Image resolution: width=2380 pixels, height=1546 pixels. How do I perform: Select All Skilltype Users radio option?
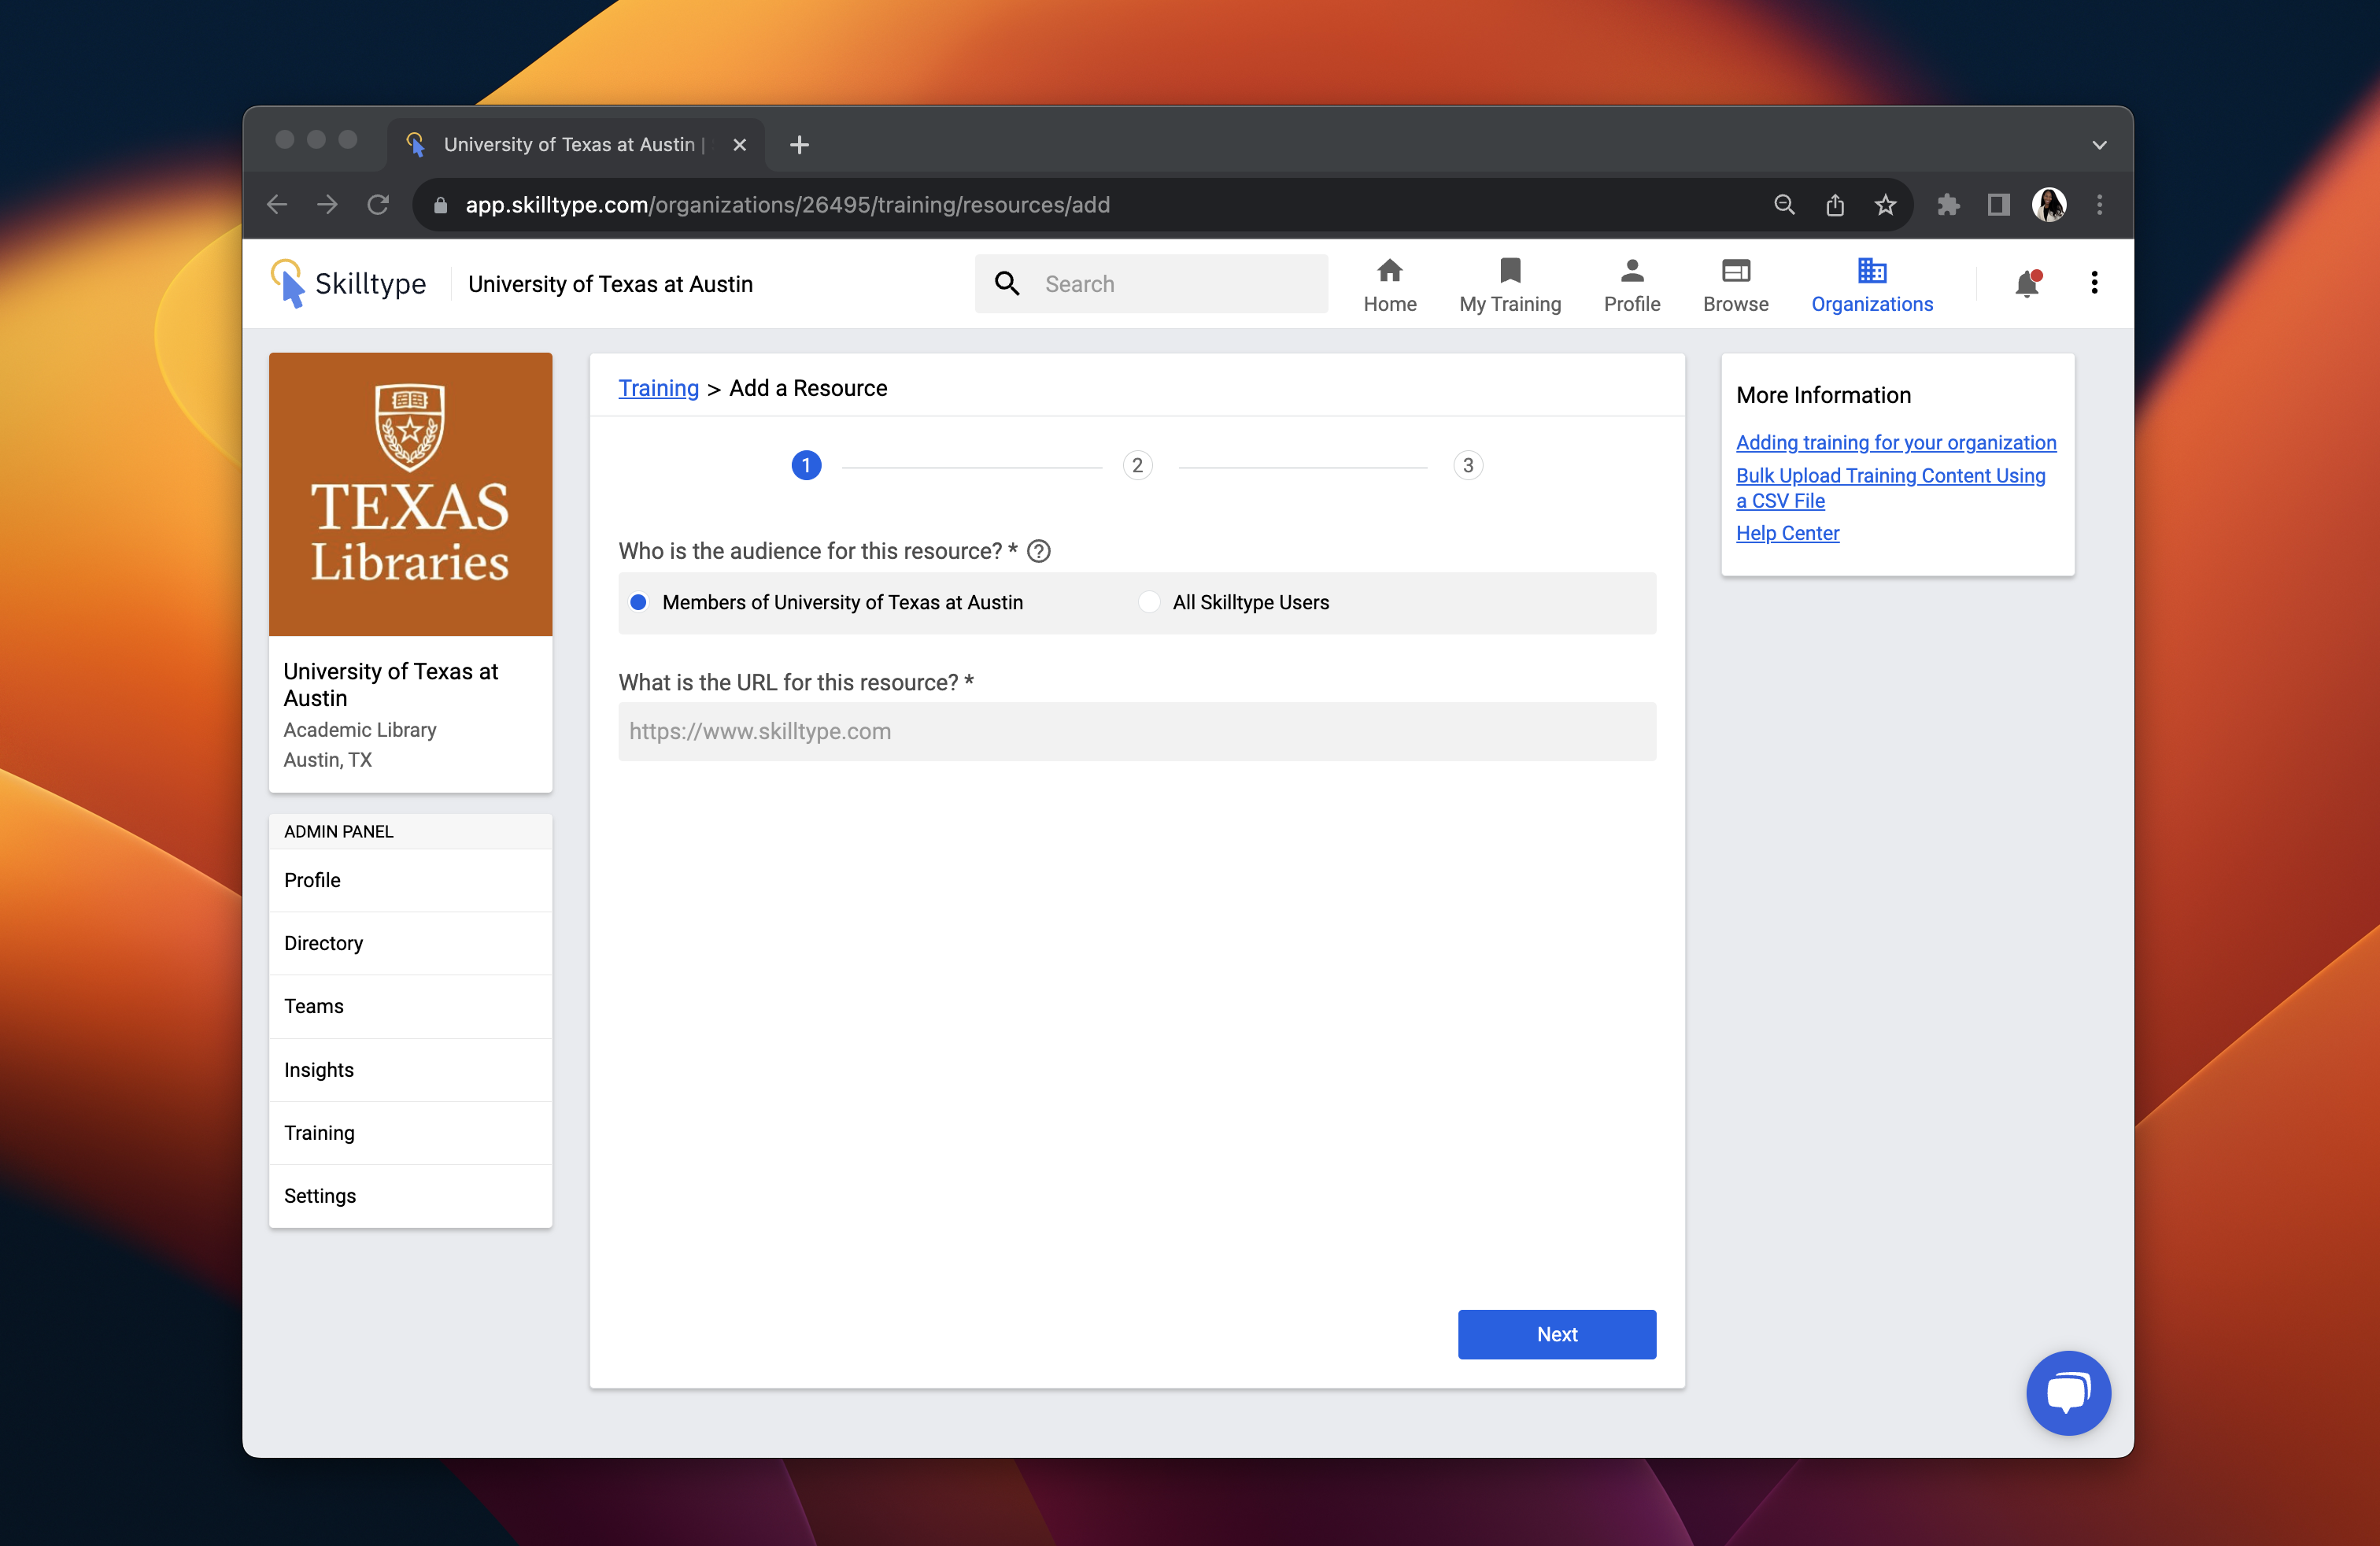[x=1150, y=602]
